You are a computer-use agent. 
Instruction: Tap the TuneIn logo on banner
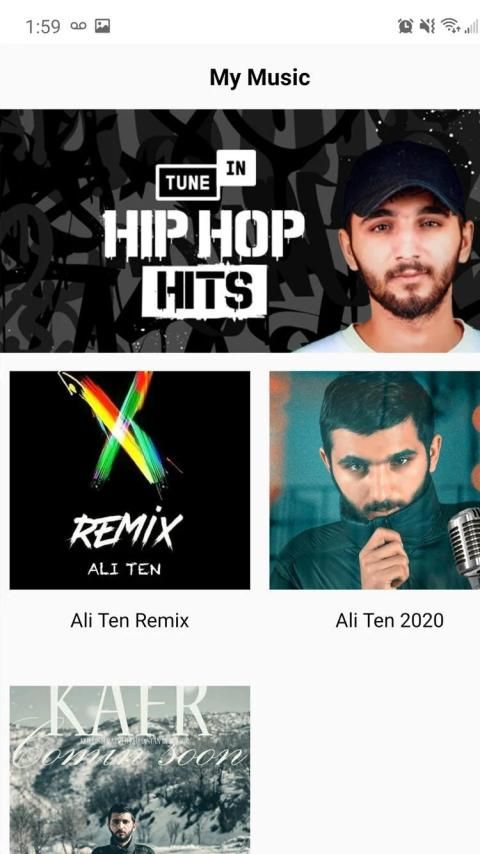(x=206, y=175)
